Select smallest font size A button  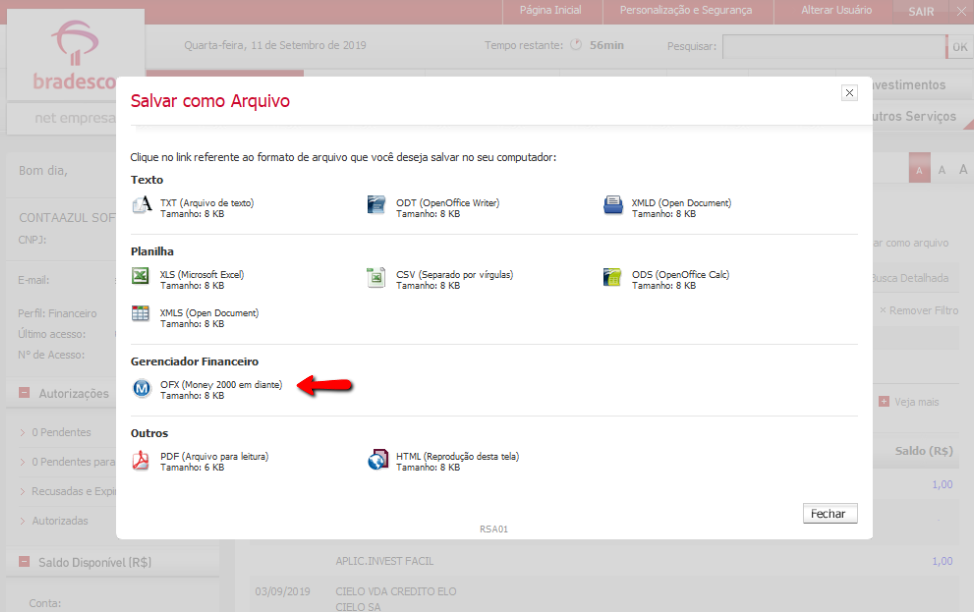coord(919,168)
